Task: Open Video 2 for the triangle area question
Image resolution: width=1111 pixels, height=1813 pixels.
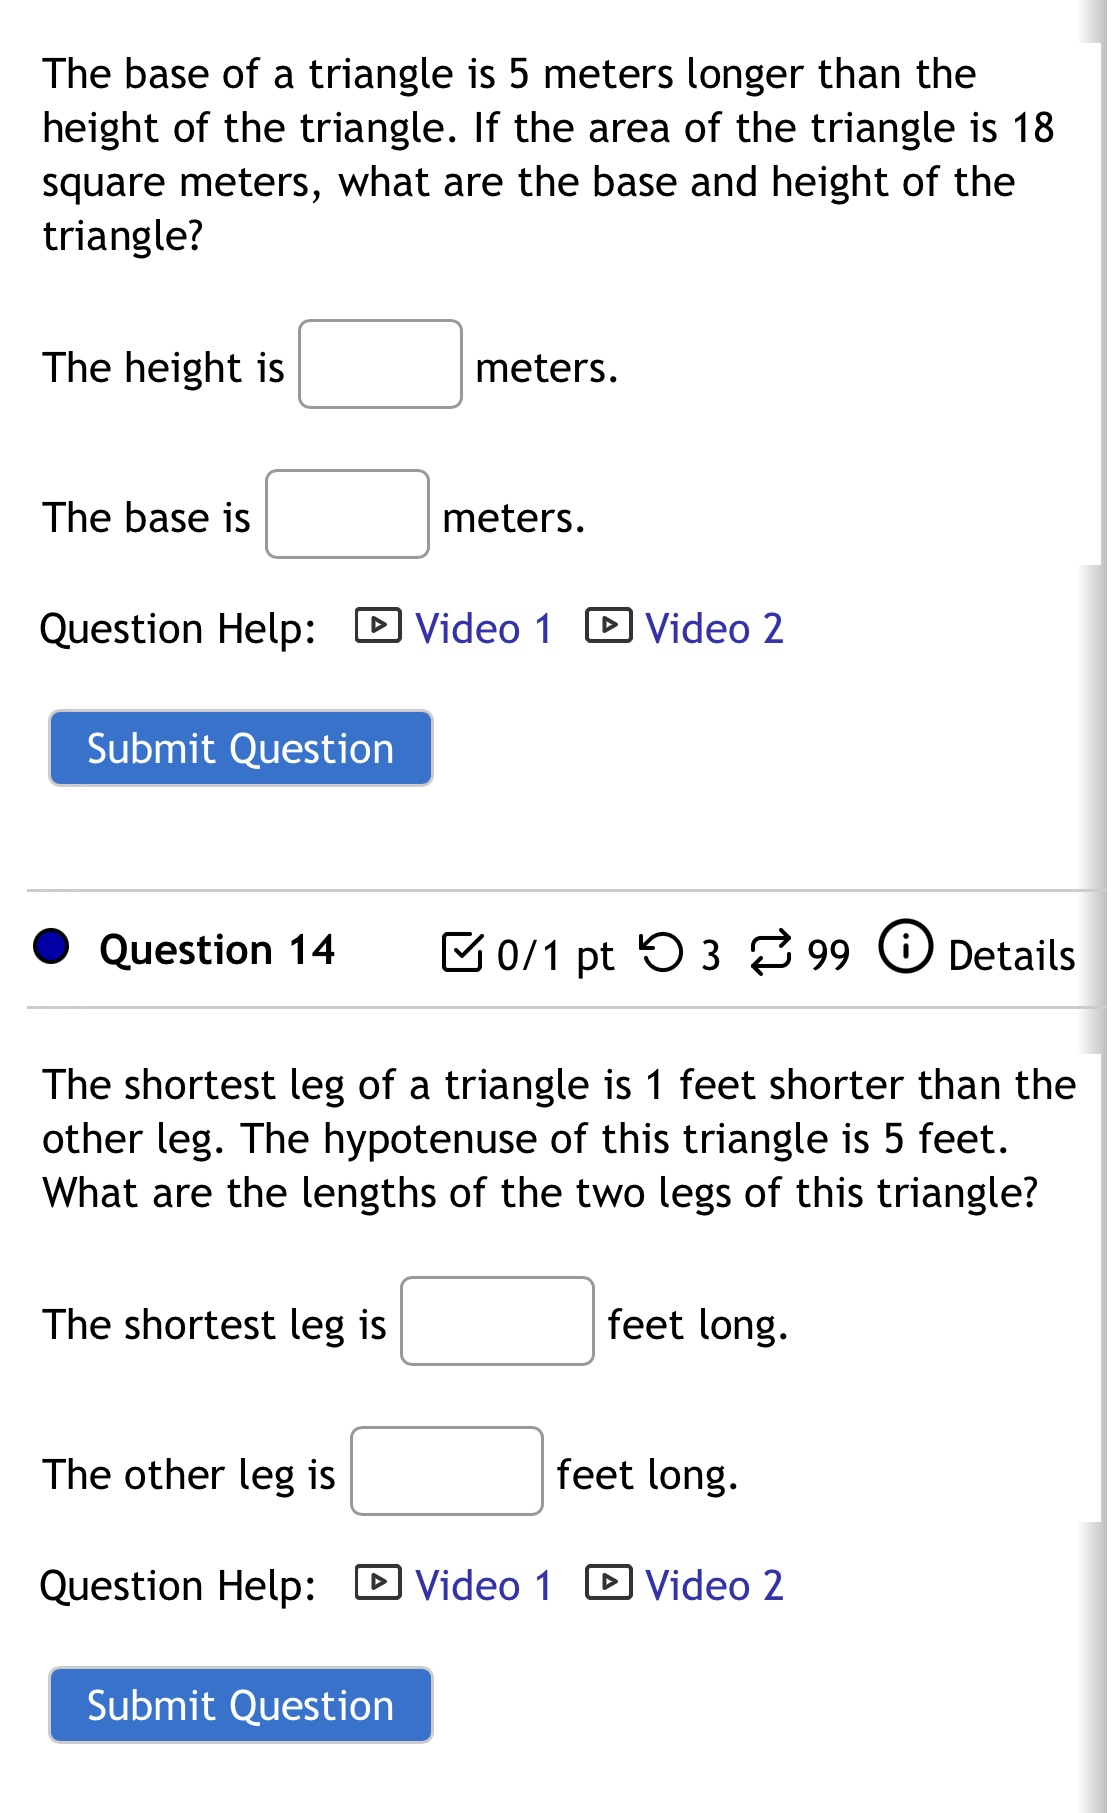Action: pyautogui.click(x=712, y=628)
